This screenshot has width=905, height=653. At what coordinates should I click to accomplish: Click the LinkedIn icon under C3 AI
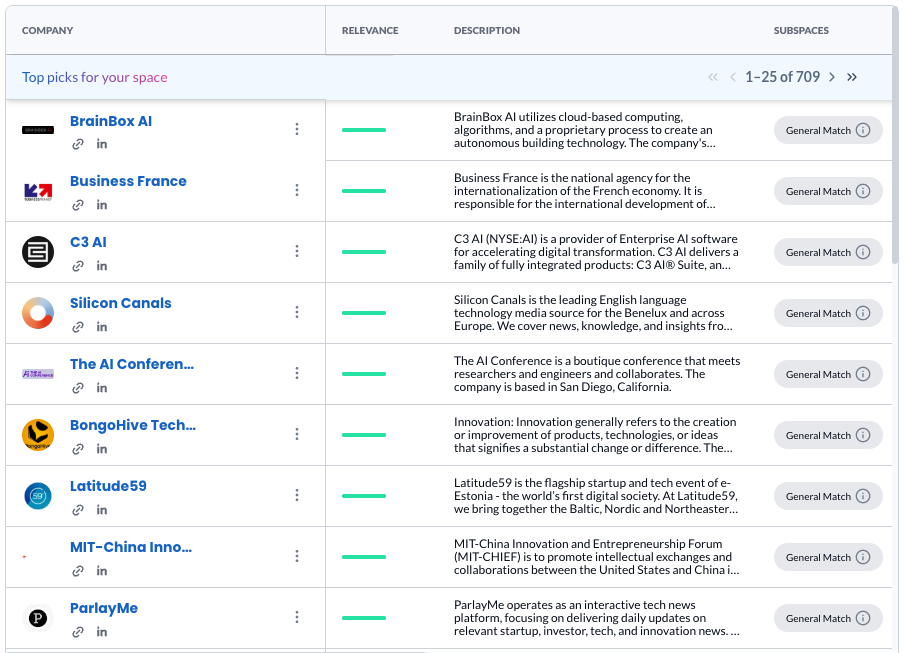click(102, 266)
